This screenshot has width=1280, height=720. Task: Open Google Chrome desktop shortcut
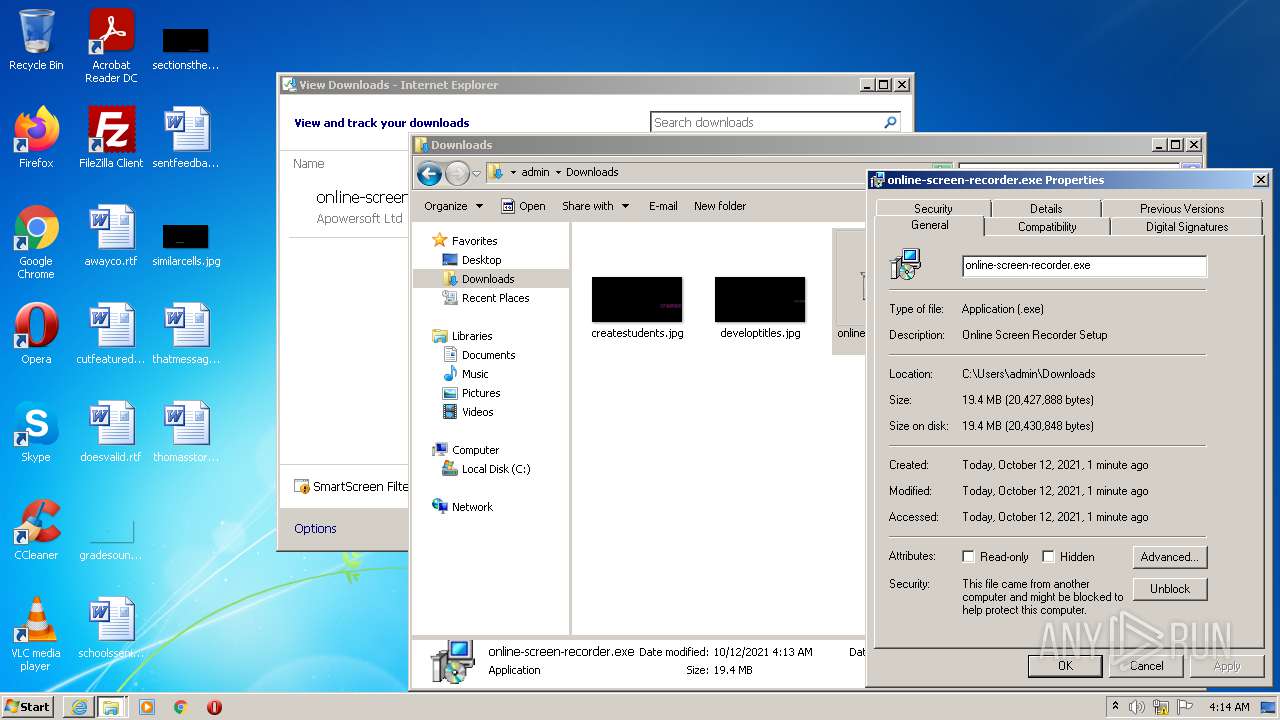point(36,242)
